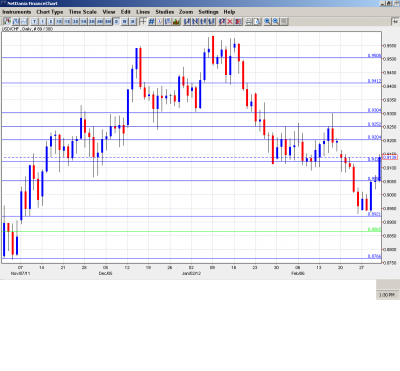Open the Settings menu
The height and width of the screenshot is (371, 400).
tap(208, 12)
